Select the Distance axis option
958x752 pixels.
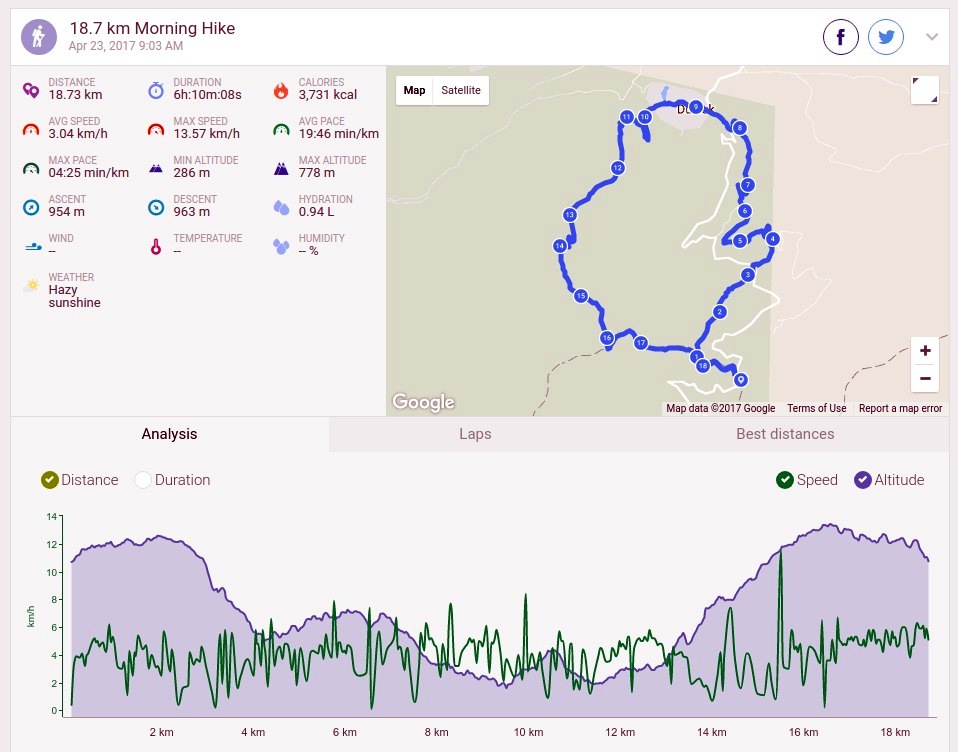pyautogui.click(x=49, y=480)
